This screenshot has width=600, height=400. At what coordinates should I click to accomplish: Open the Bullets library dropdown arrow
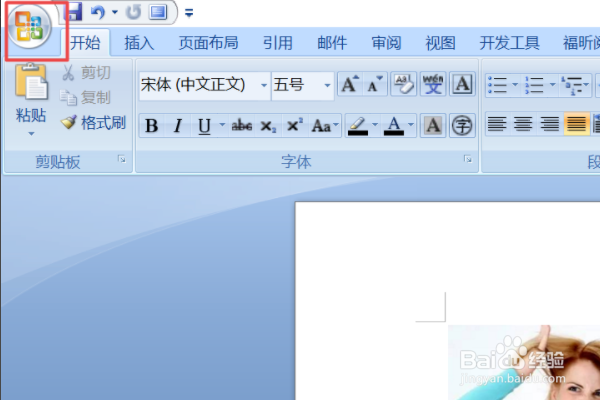(x=515, y=85)
